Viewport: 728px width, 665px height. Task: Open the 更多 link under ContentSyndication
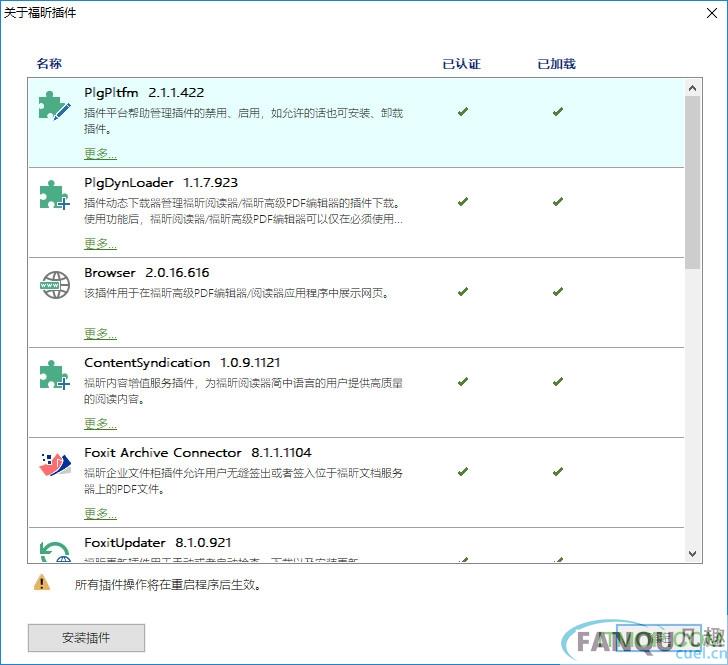pyautogui.click(x=100, y=424)
